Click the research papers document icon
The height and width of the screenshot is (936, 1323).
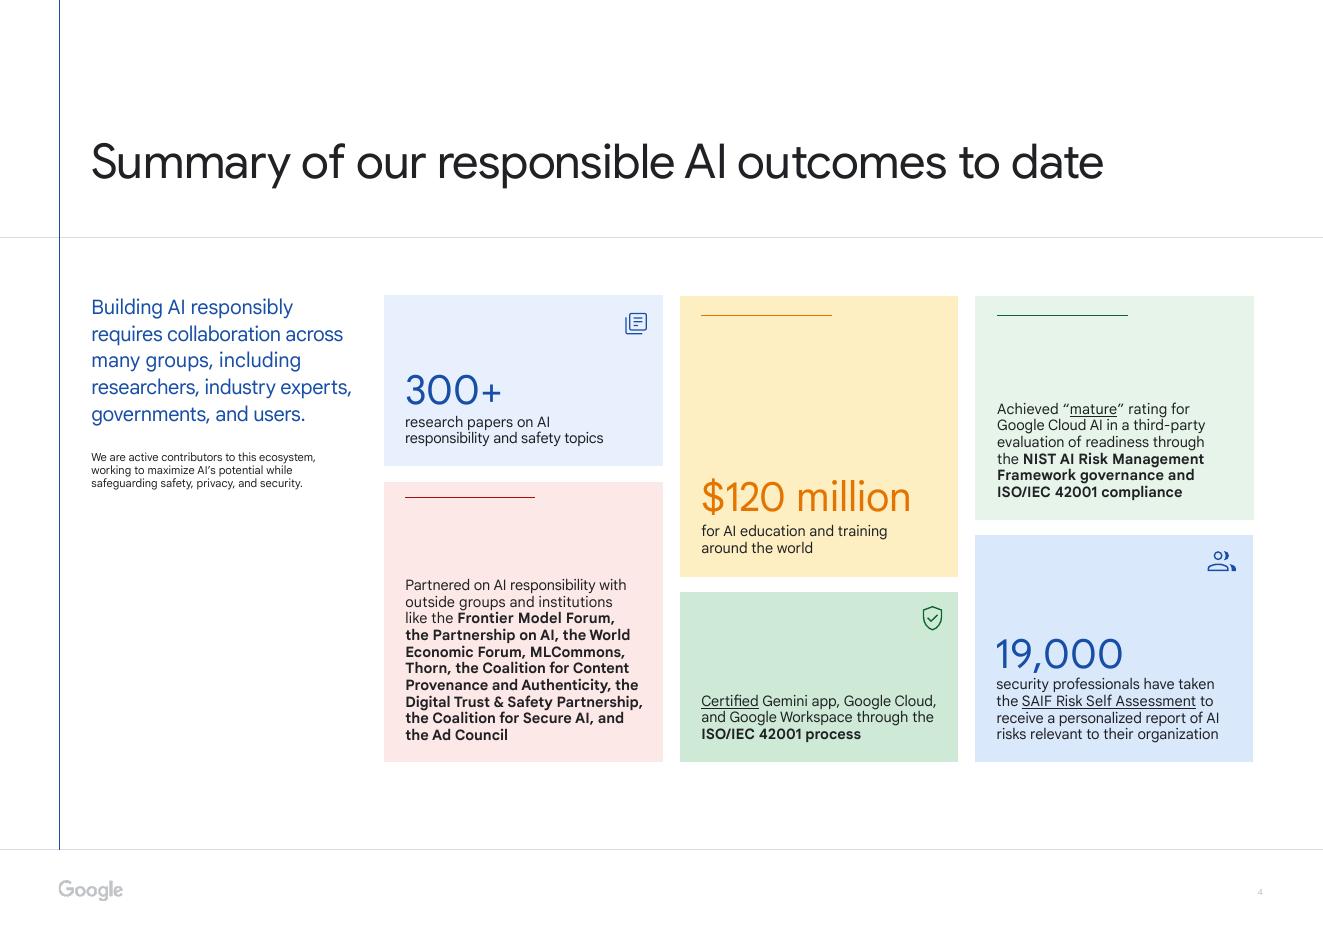coord(636,323)
